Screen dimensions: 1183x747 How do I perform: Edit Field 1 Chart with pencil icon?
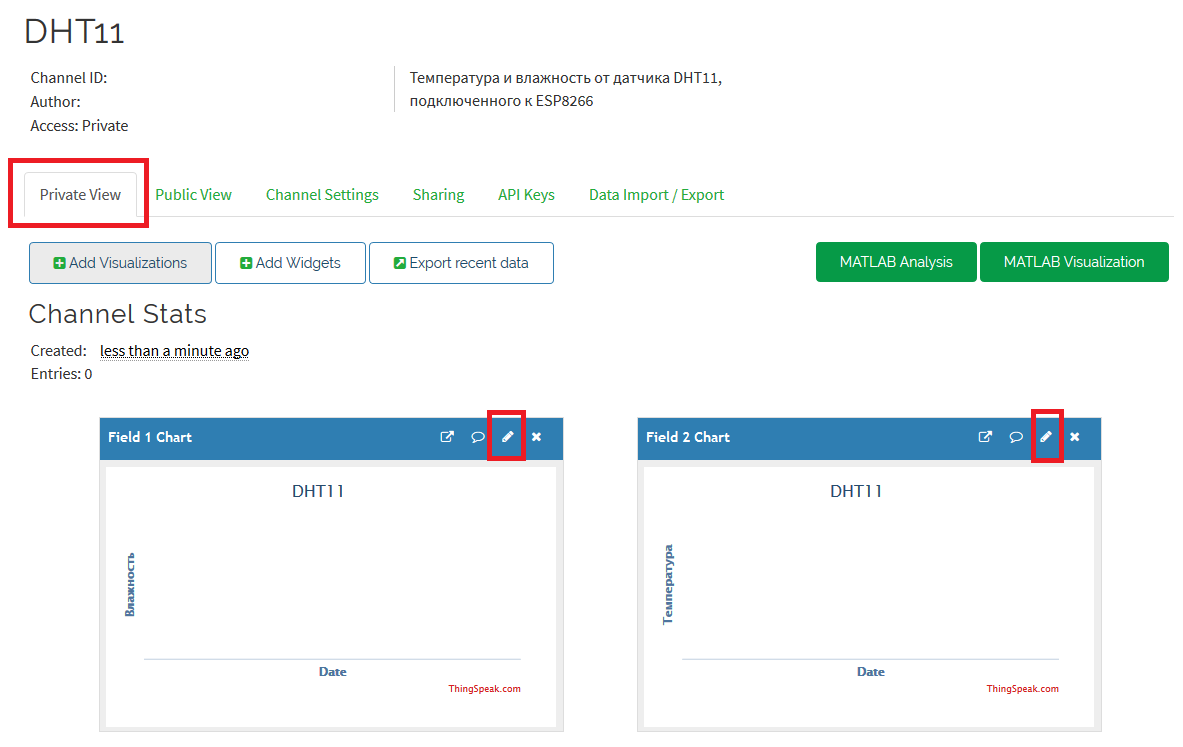tap(508, 437)
